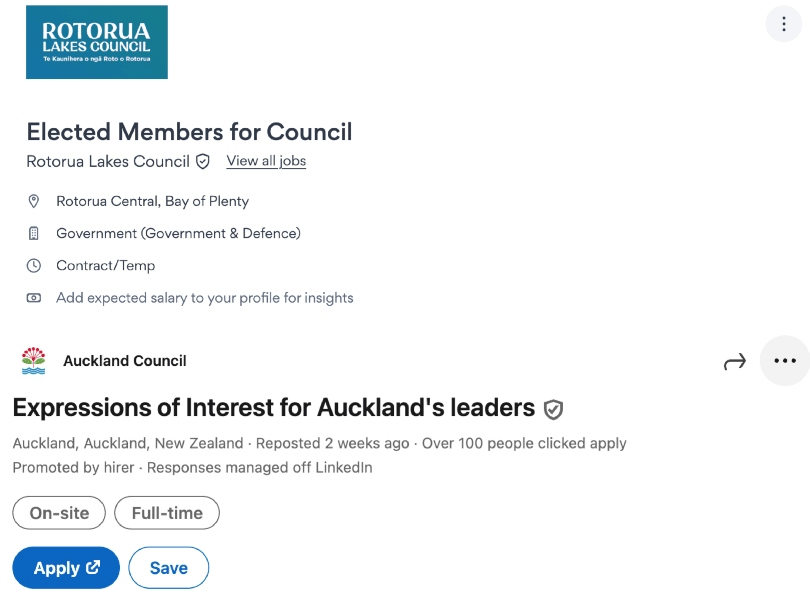
Task: Toggle the Full-time filter pill
Action: [166, 512]
